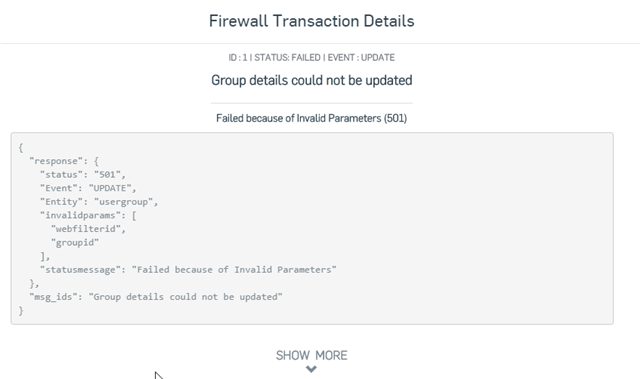Click the opening brace of the JSON block
The image size is (640, 379).
21,148
